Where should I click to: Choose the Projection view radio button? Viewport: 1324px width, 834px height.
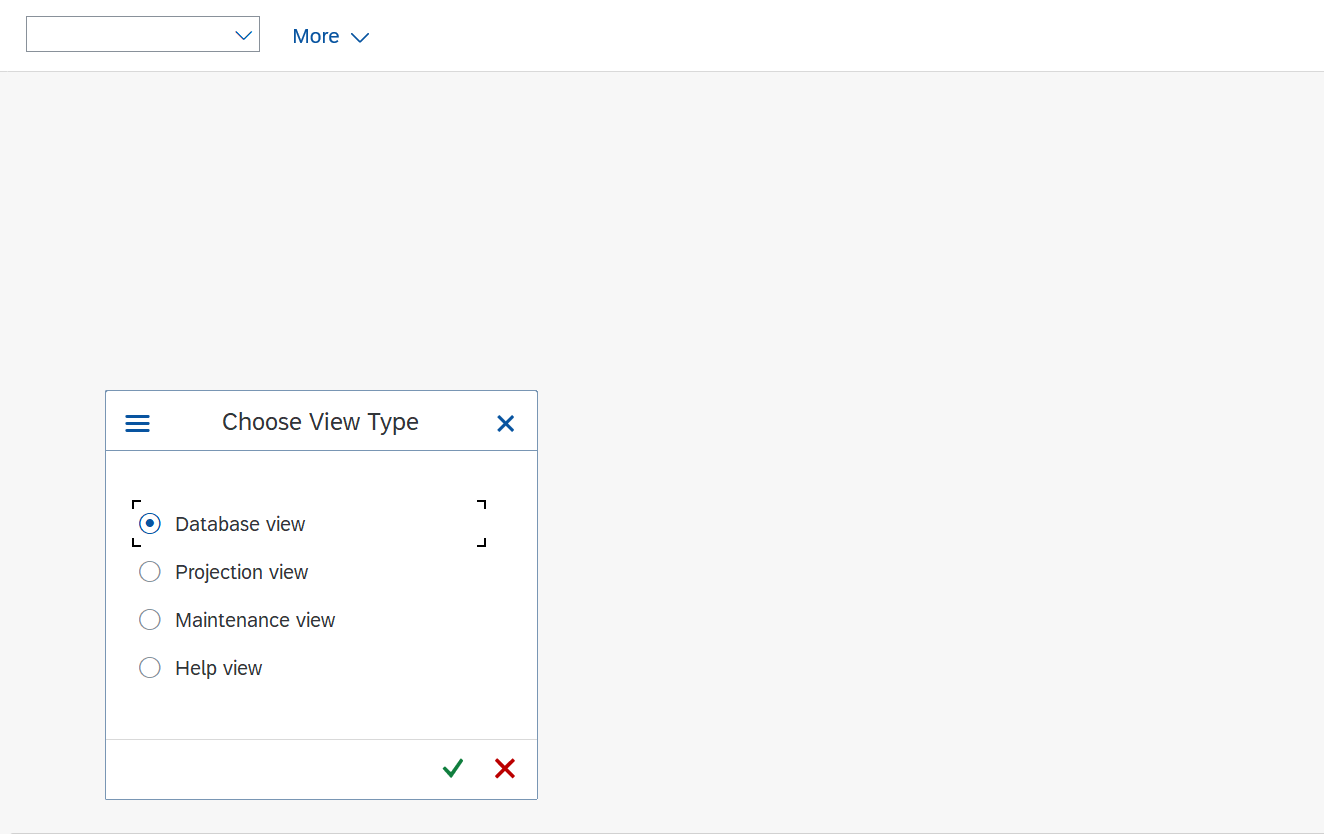click(x=150, y=572)
